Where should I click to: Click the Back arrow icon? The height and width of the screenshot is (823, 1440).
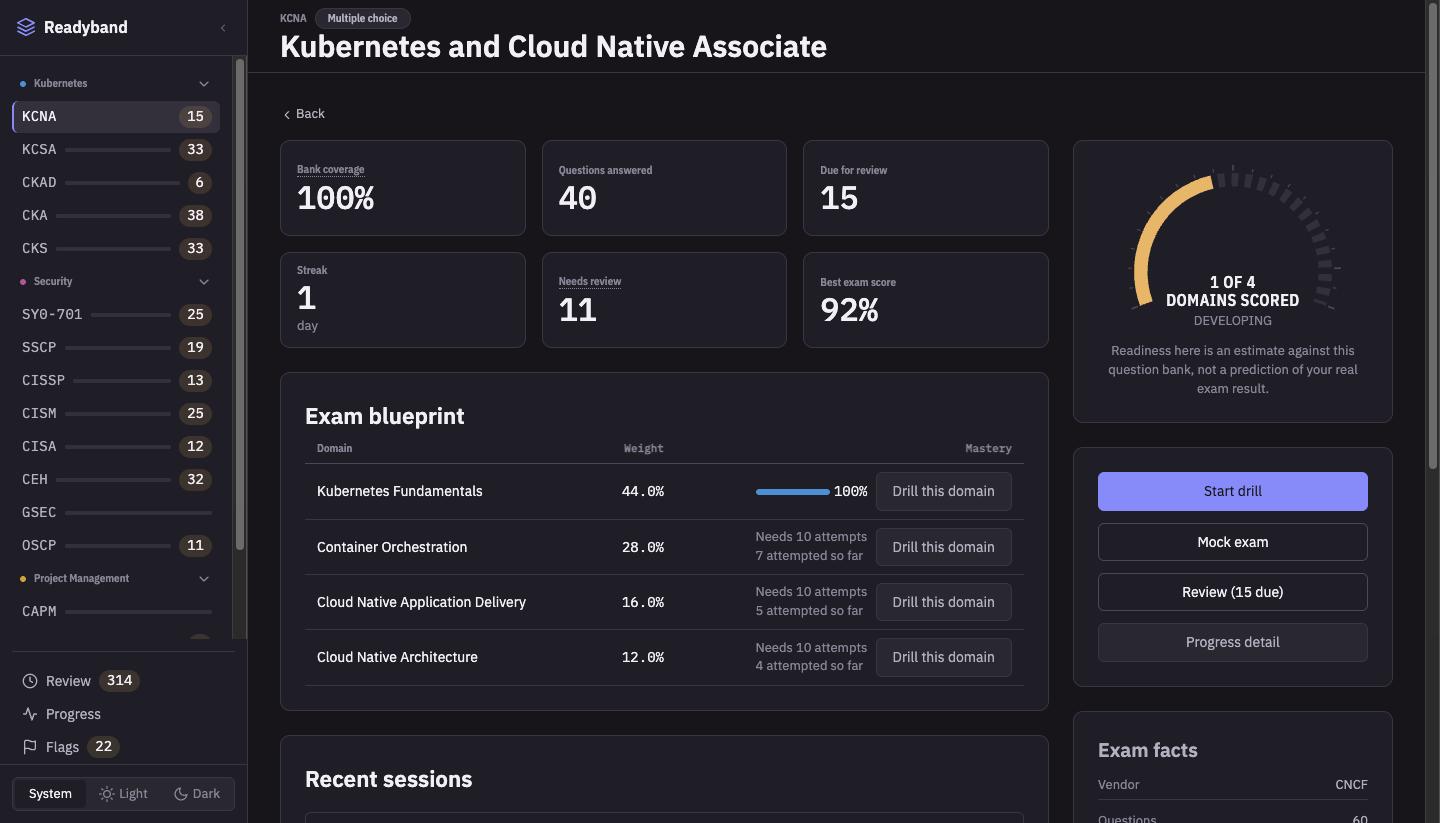(x=287, y=114)
